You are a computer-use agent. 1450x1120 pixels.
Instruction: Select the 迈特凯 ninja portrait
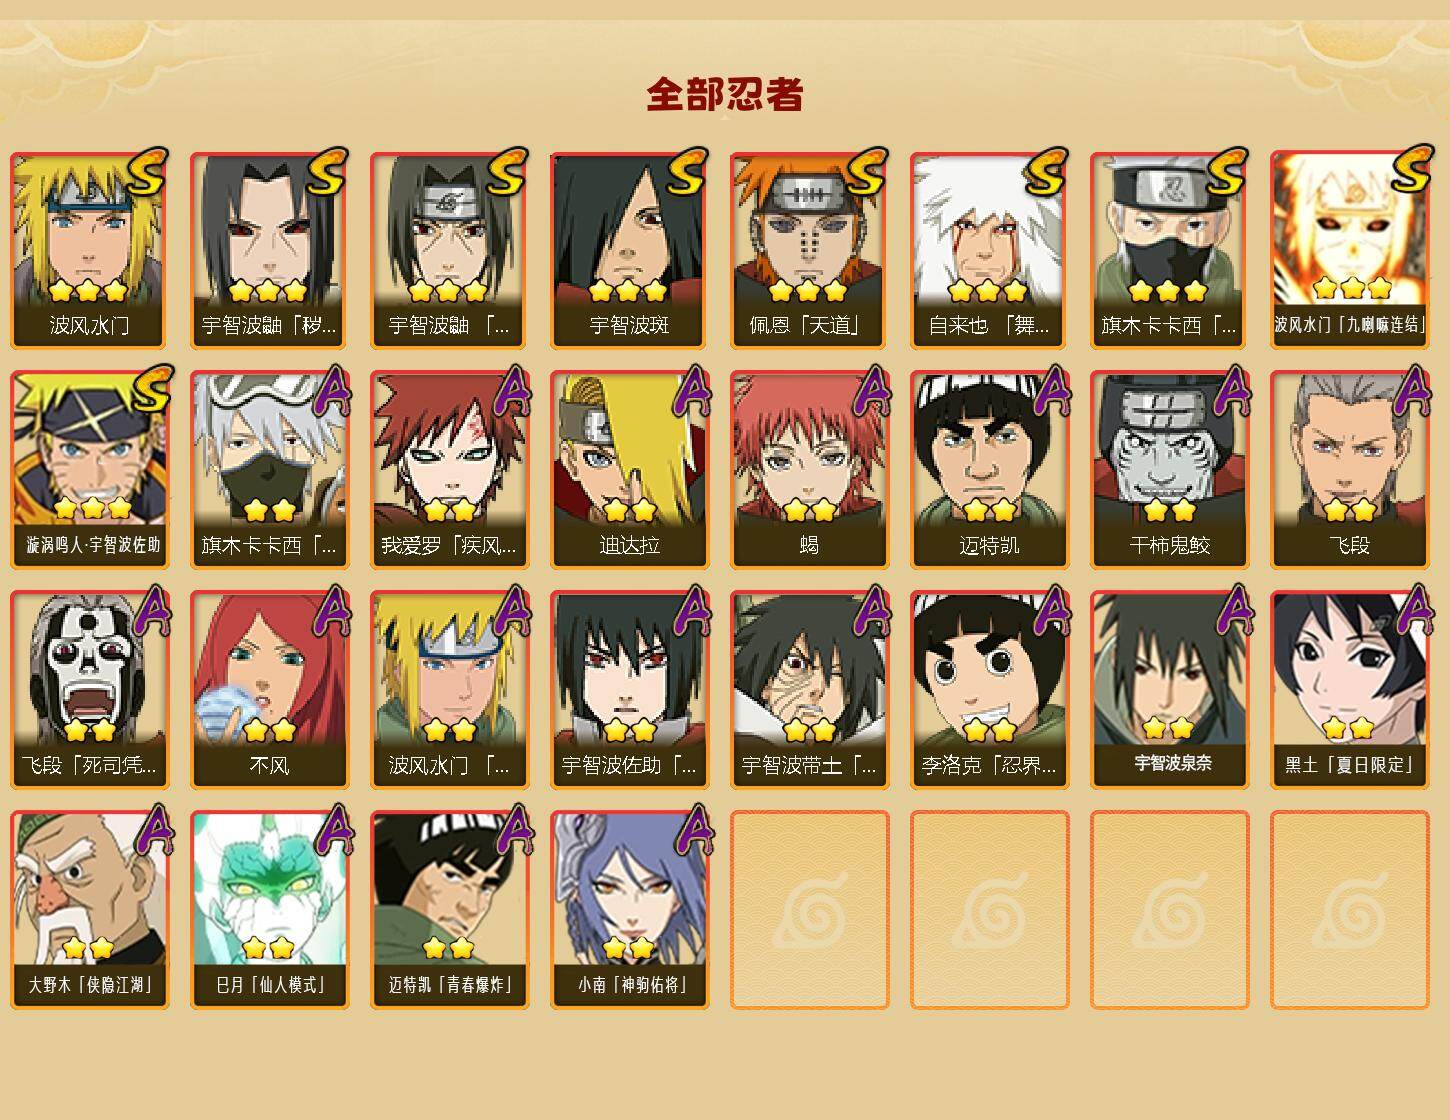click(x=989, y=470)
